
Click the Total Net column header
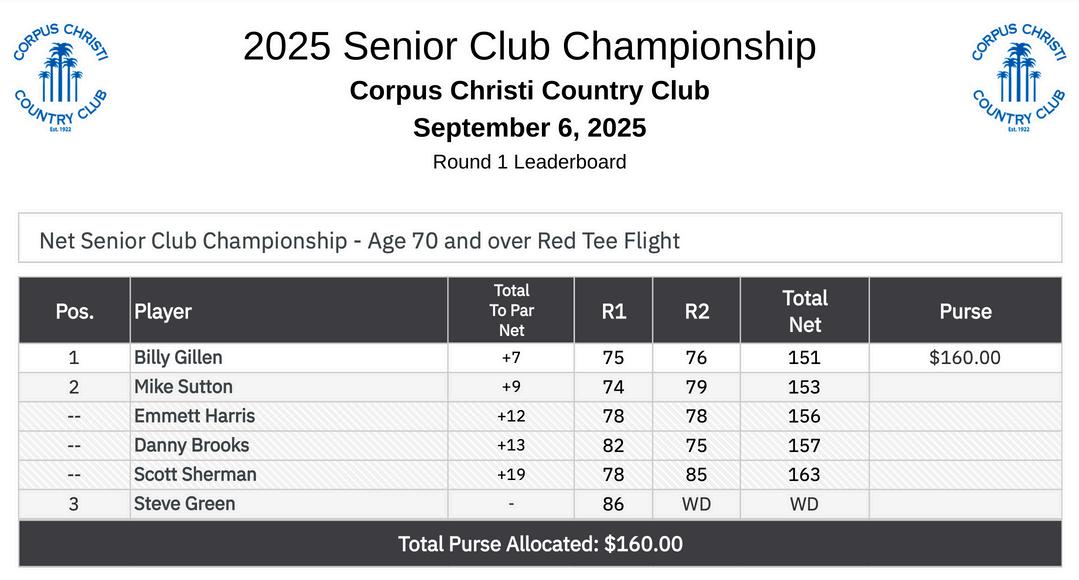805,311
